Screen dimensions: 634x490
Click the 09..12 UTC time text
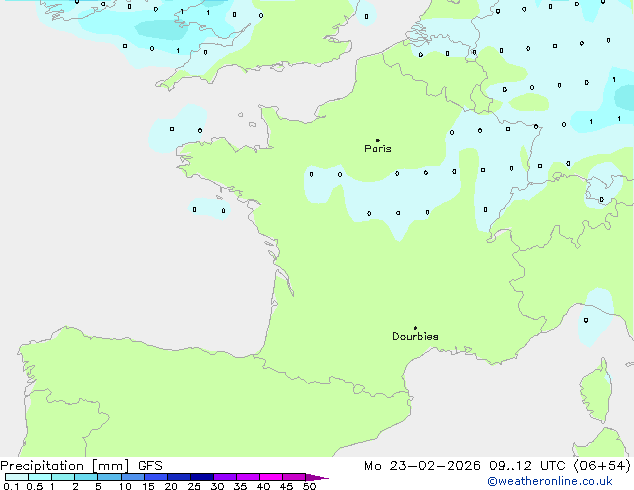527,466
